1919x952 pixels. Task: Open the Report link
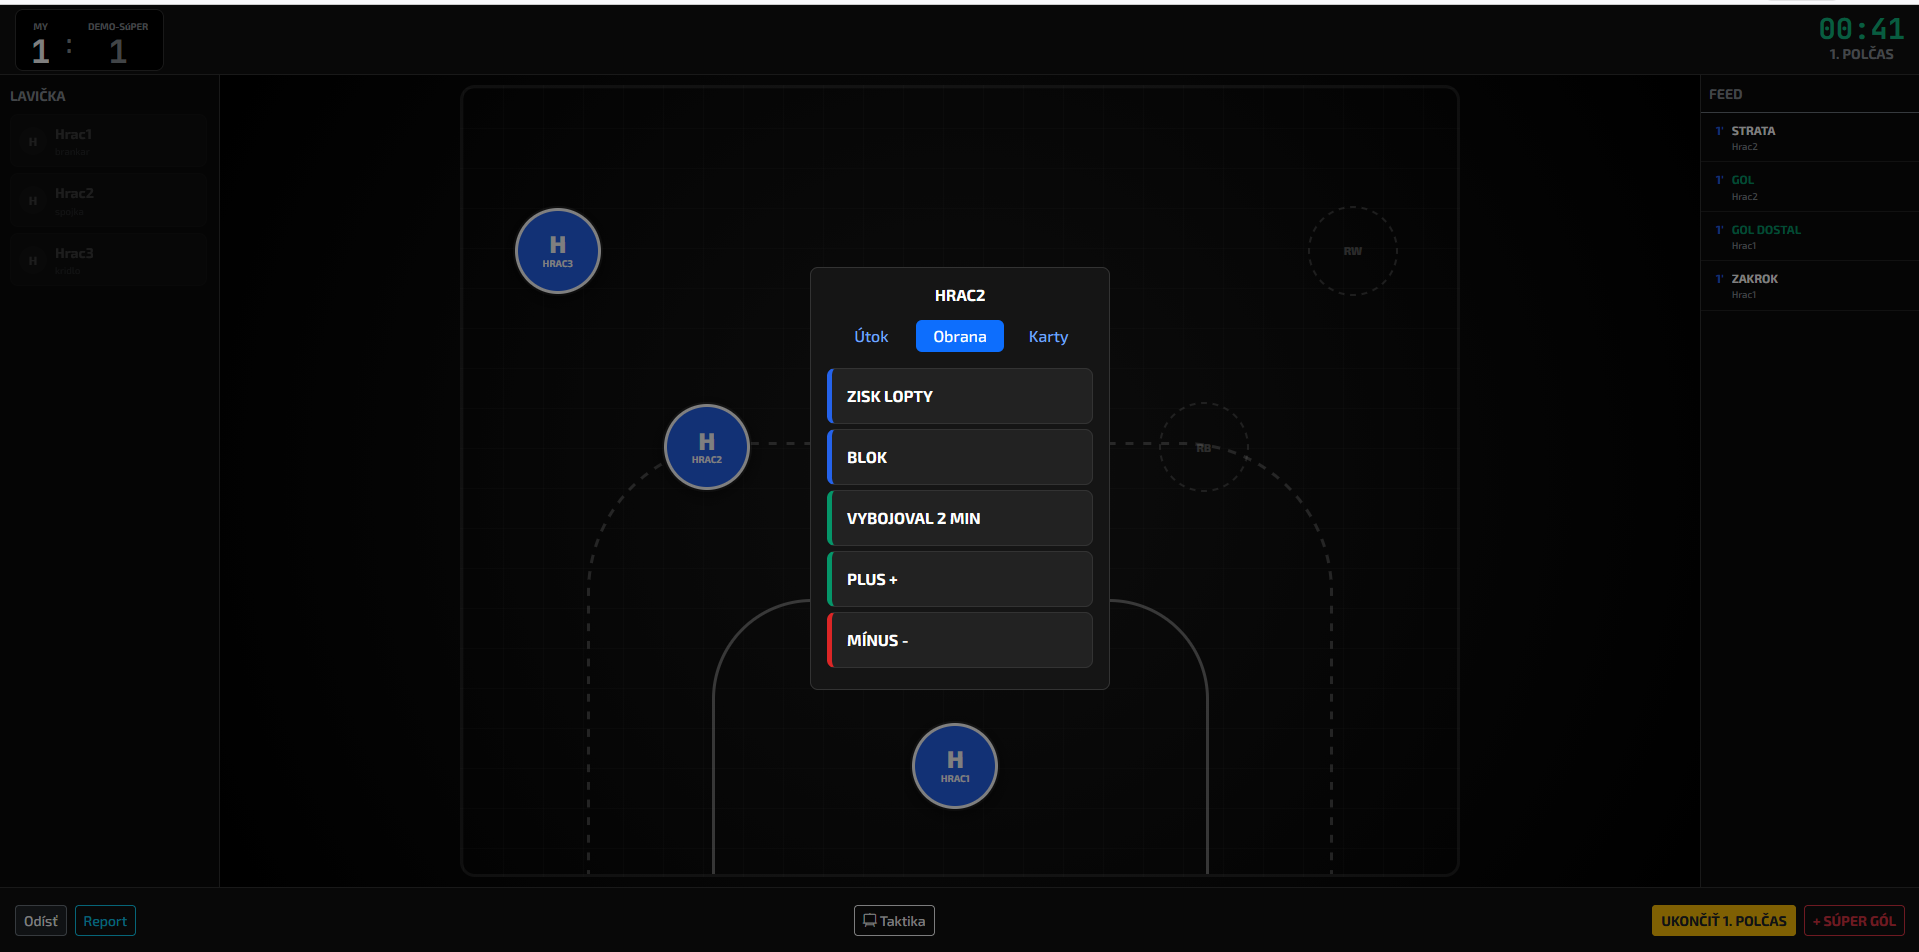point(105,921)
